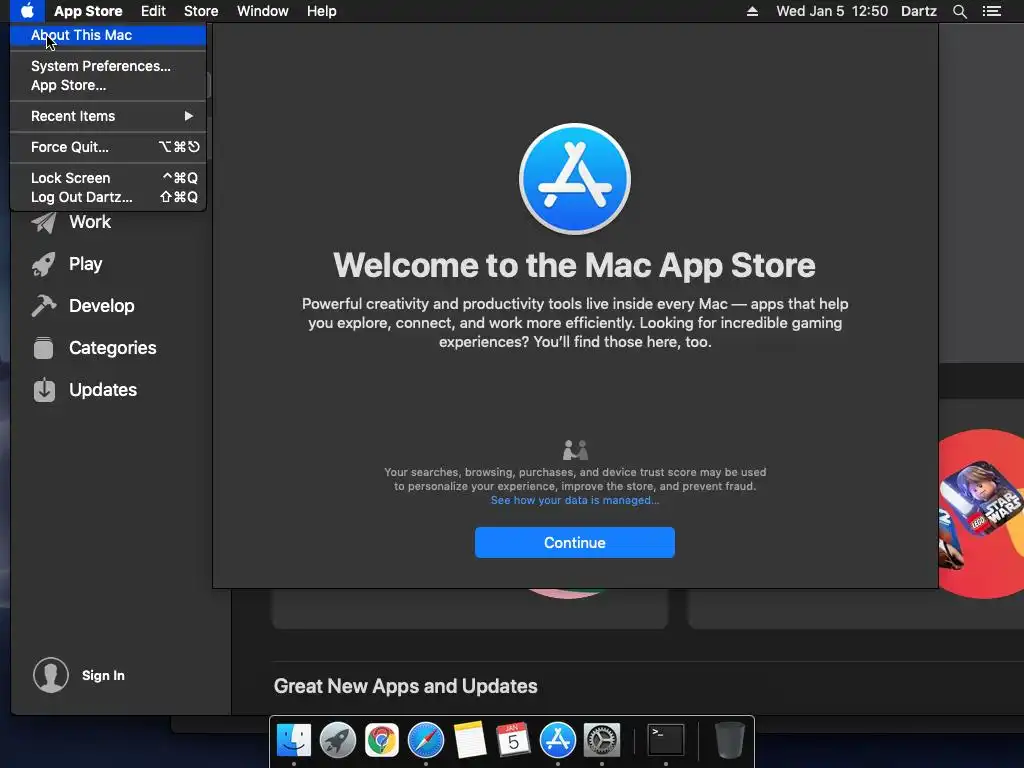
Task: Click the Dartz user name in menu bar
Action: (919, 11)
